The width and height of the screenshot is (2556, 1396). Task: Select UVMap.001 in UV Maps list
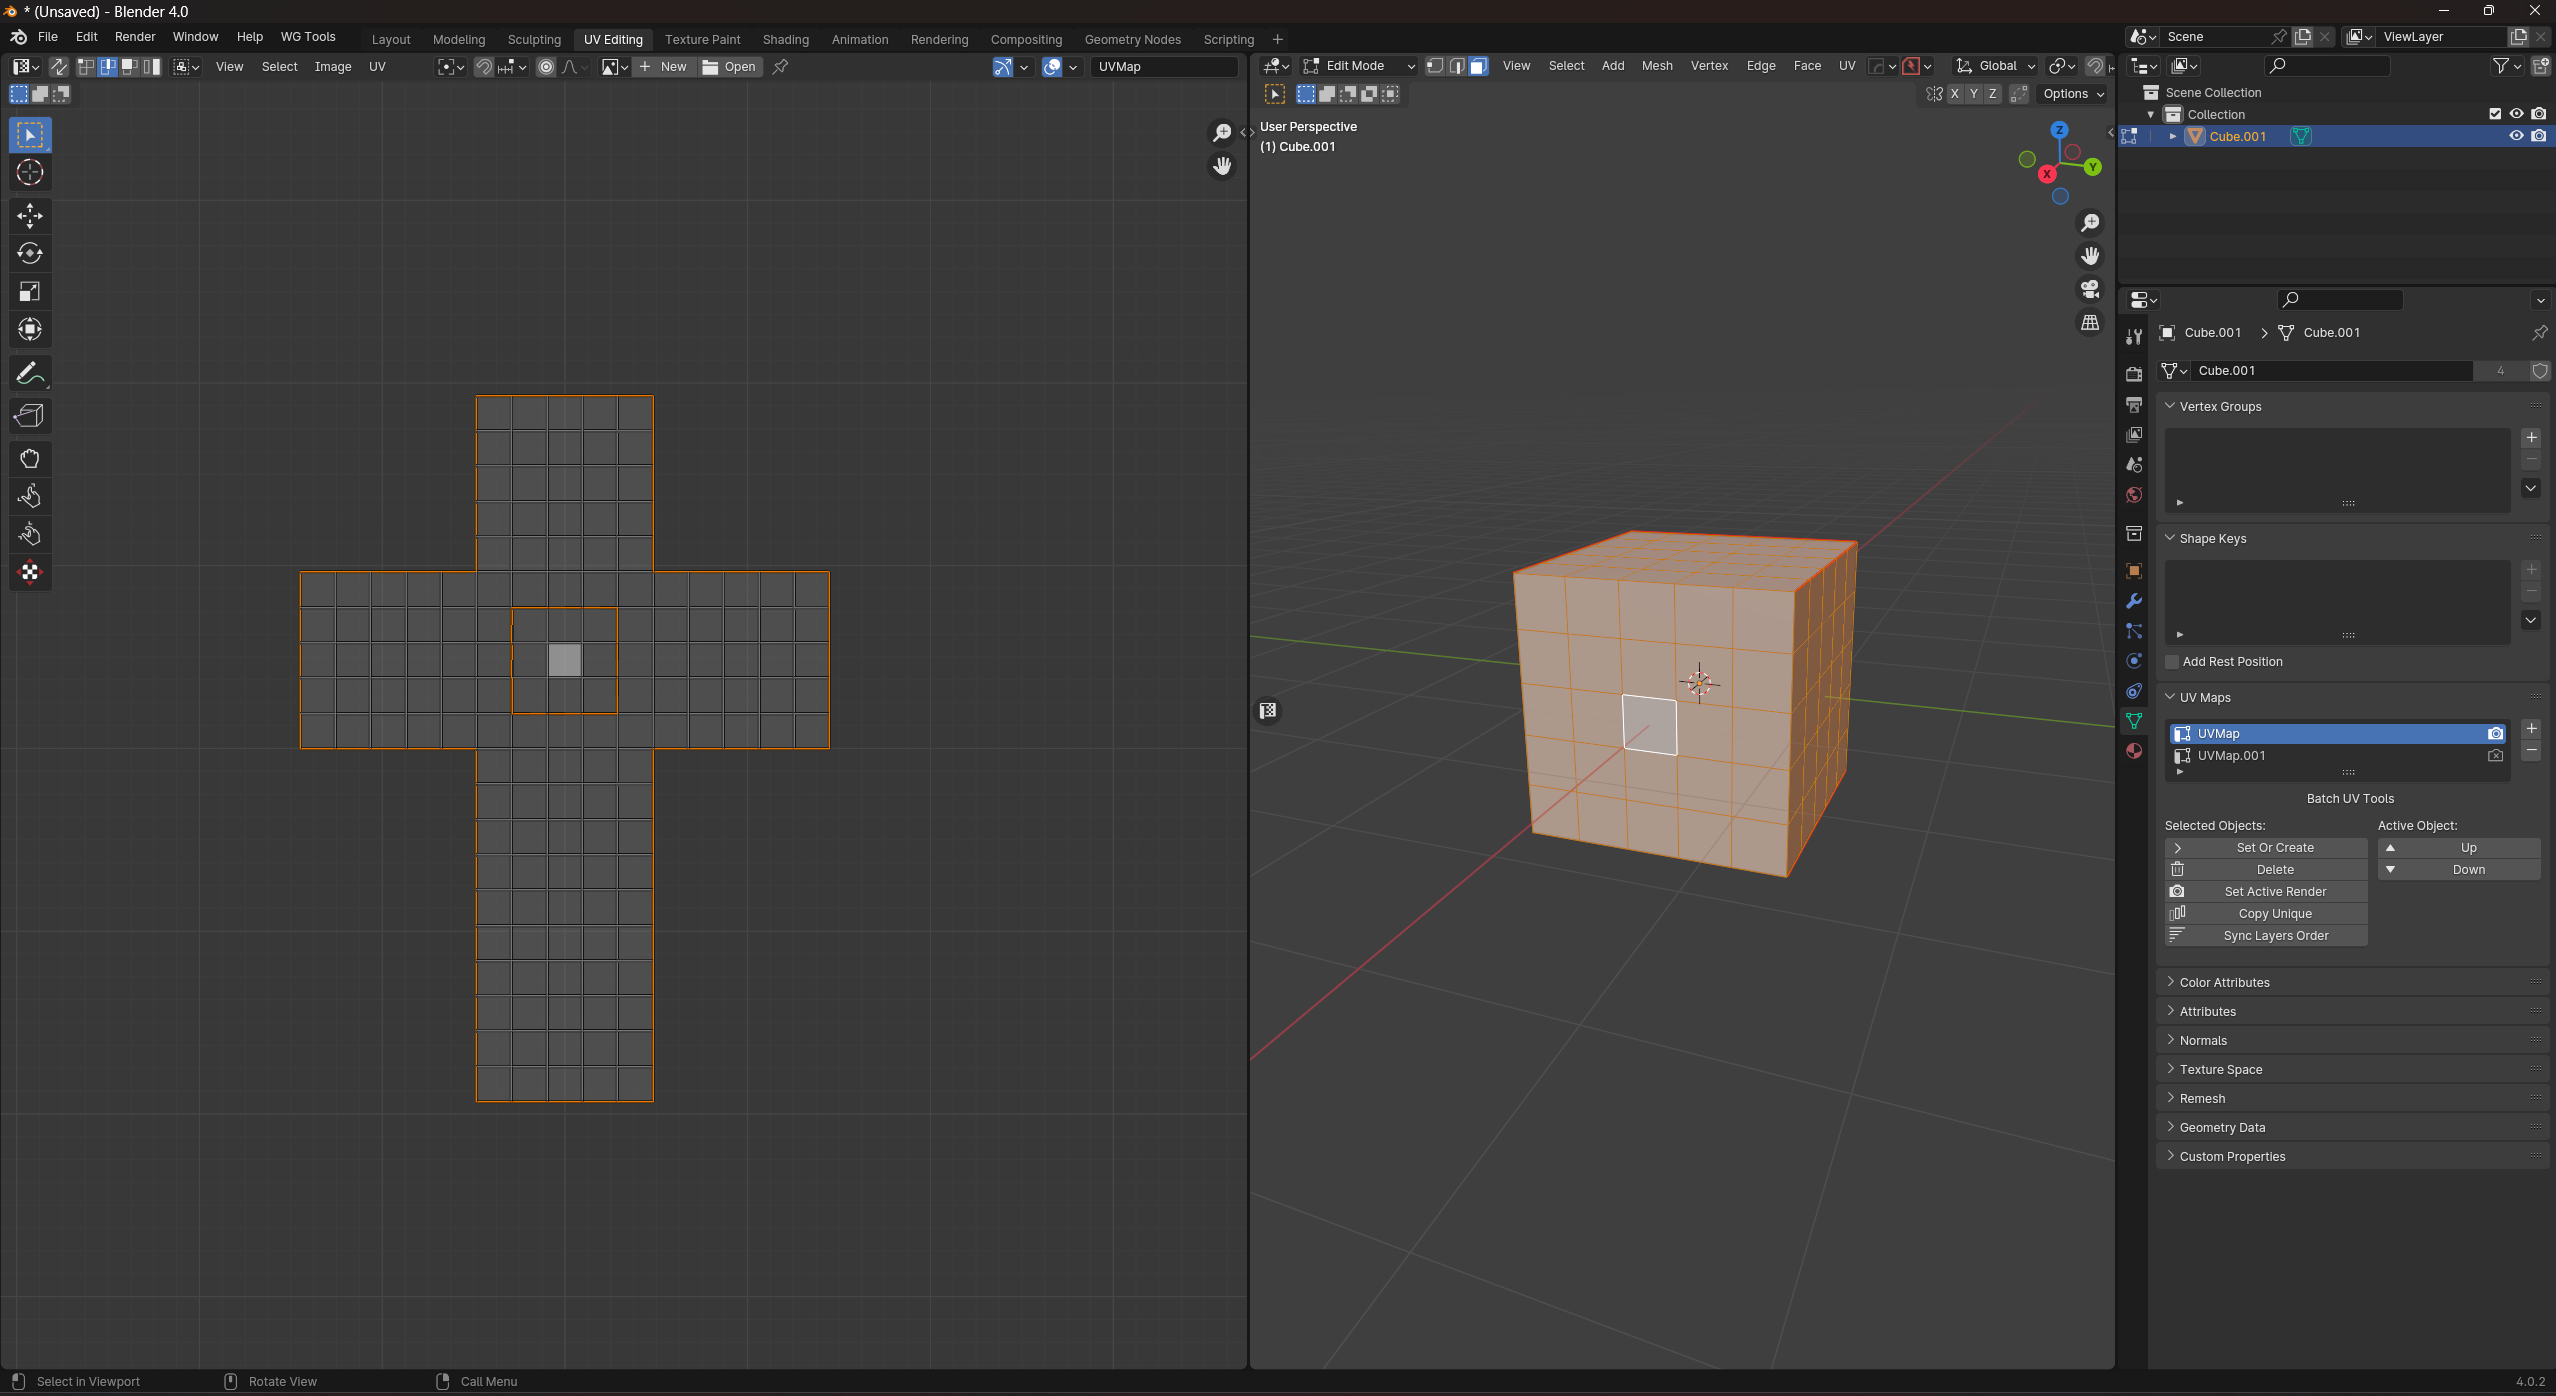coord(2338,756)
